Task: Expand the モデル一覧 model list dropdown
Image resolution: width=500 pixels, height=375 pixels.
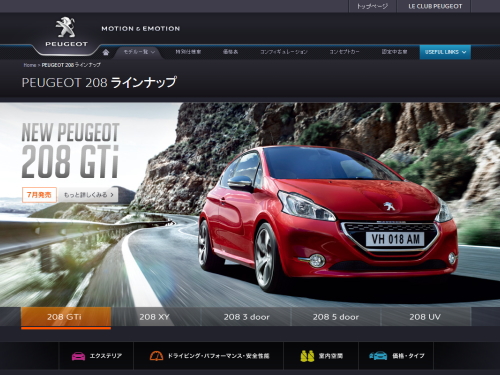Action: click(139, 52)
